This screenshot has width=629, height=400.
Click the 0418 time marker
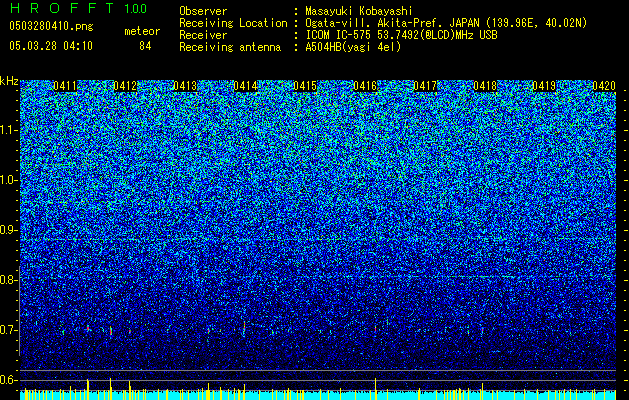point(485,86)
